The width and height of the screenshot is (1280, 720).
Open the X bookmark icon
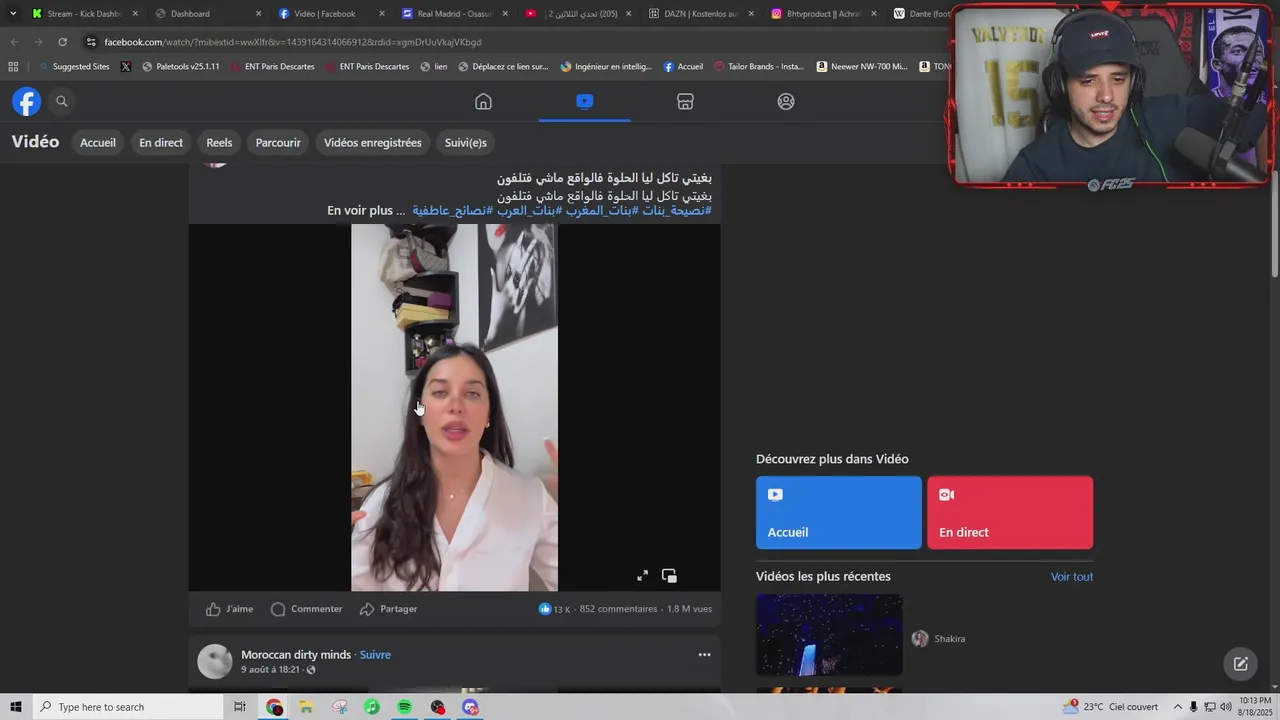pyautogui.click(x=125, y=67)
